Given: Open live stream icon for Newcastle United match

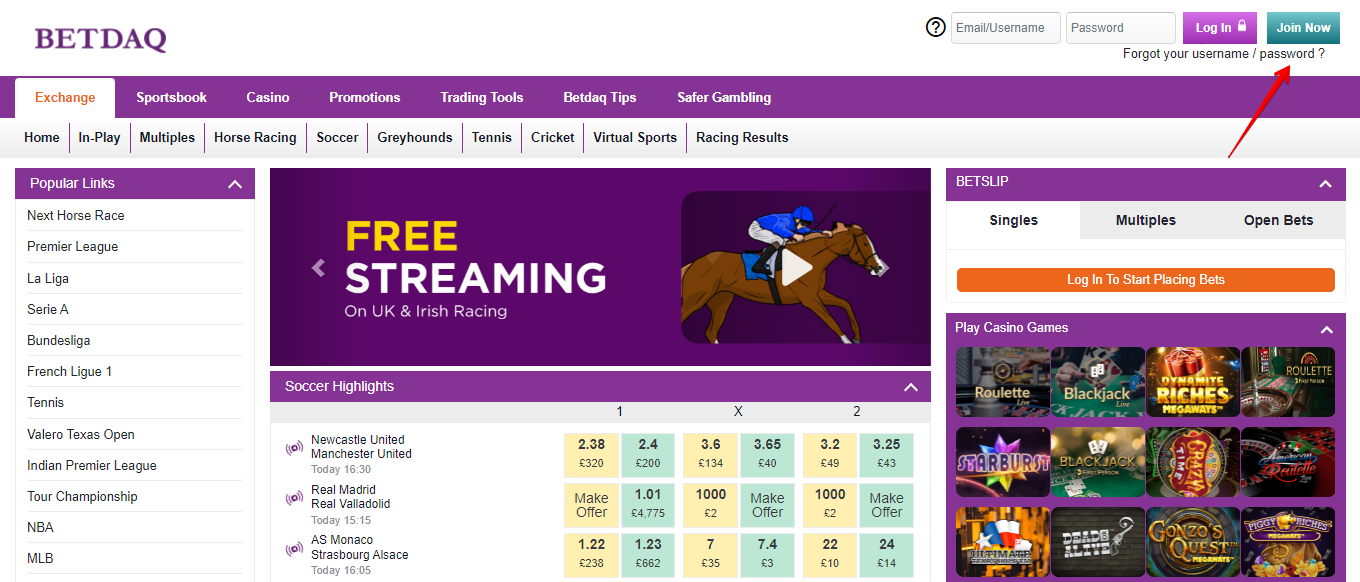Looking at the screenshot, I should coord(294,448).
